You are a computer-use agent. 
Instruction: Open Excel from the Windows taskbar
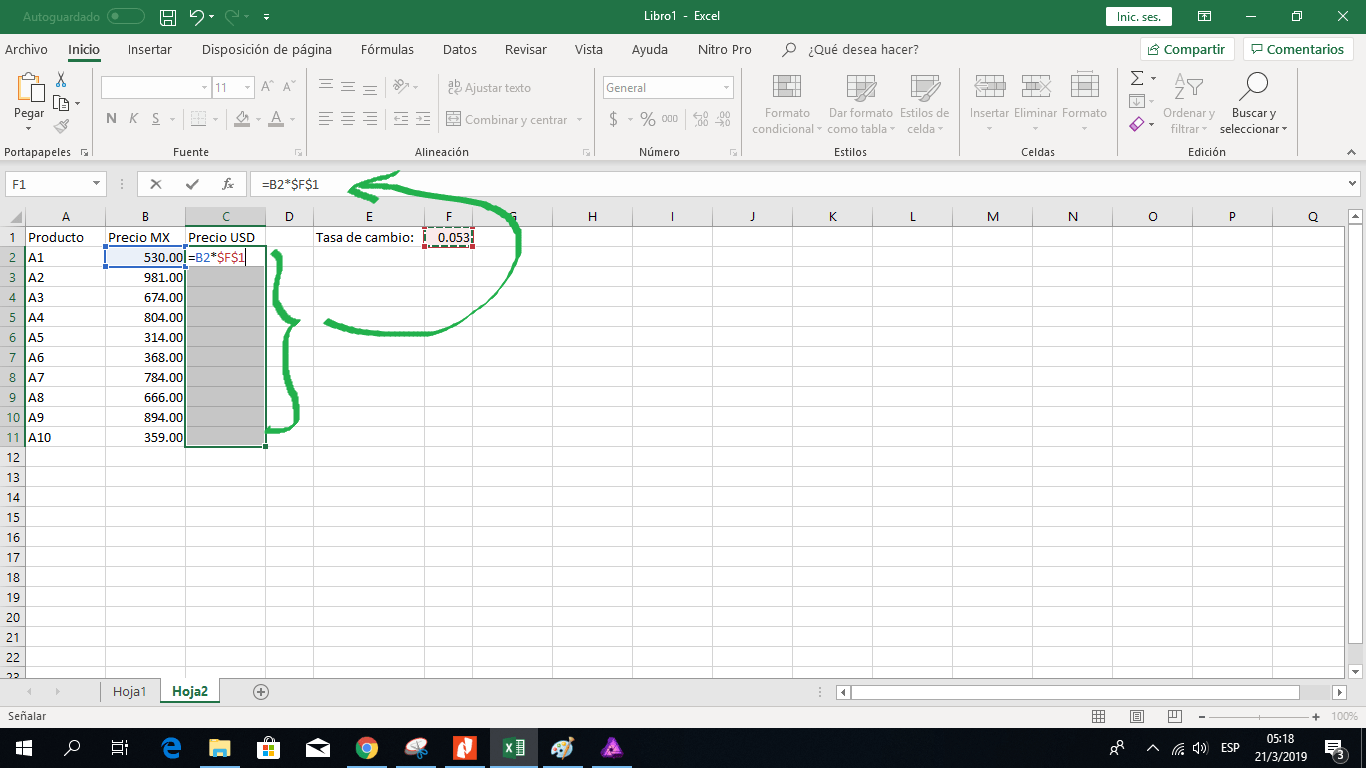point(514,748)
